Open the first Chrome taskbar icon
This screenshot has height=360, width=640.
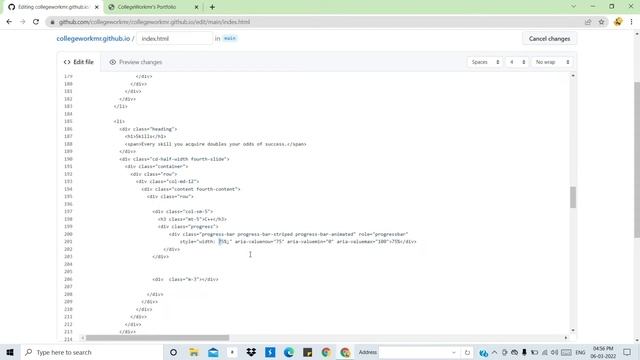point(326,352)
